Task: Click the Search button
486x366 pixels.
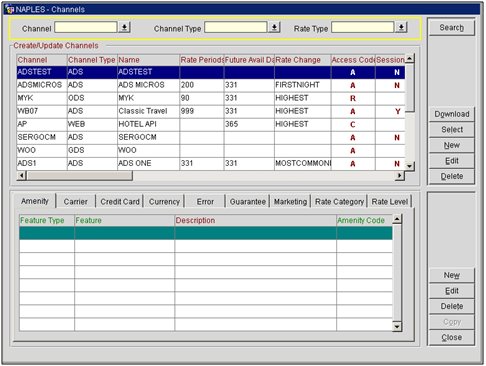Action: click(451, 28)
